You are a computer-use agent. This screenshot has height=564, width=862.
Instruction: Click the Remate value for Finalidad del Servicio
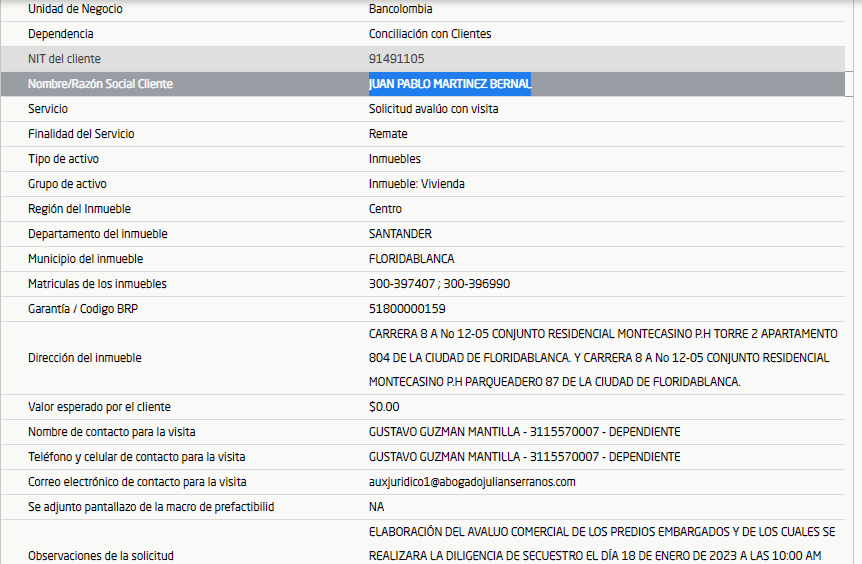pyautogui.click(x=388, y=134)
